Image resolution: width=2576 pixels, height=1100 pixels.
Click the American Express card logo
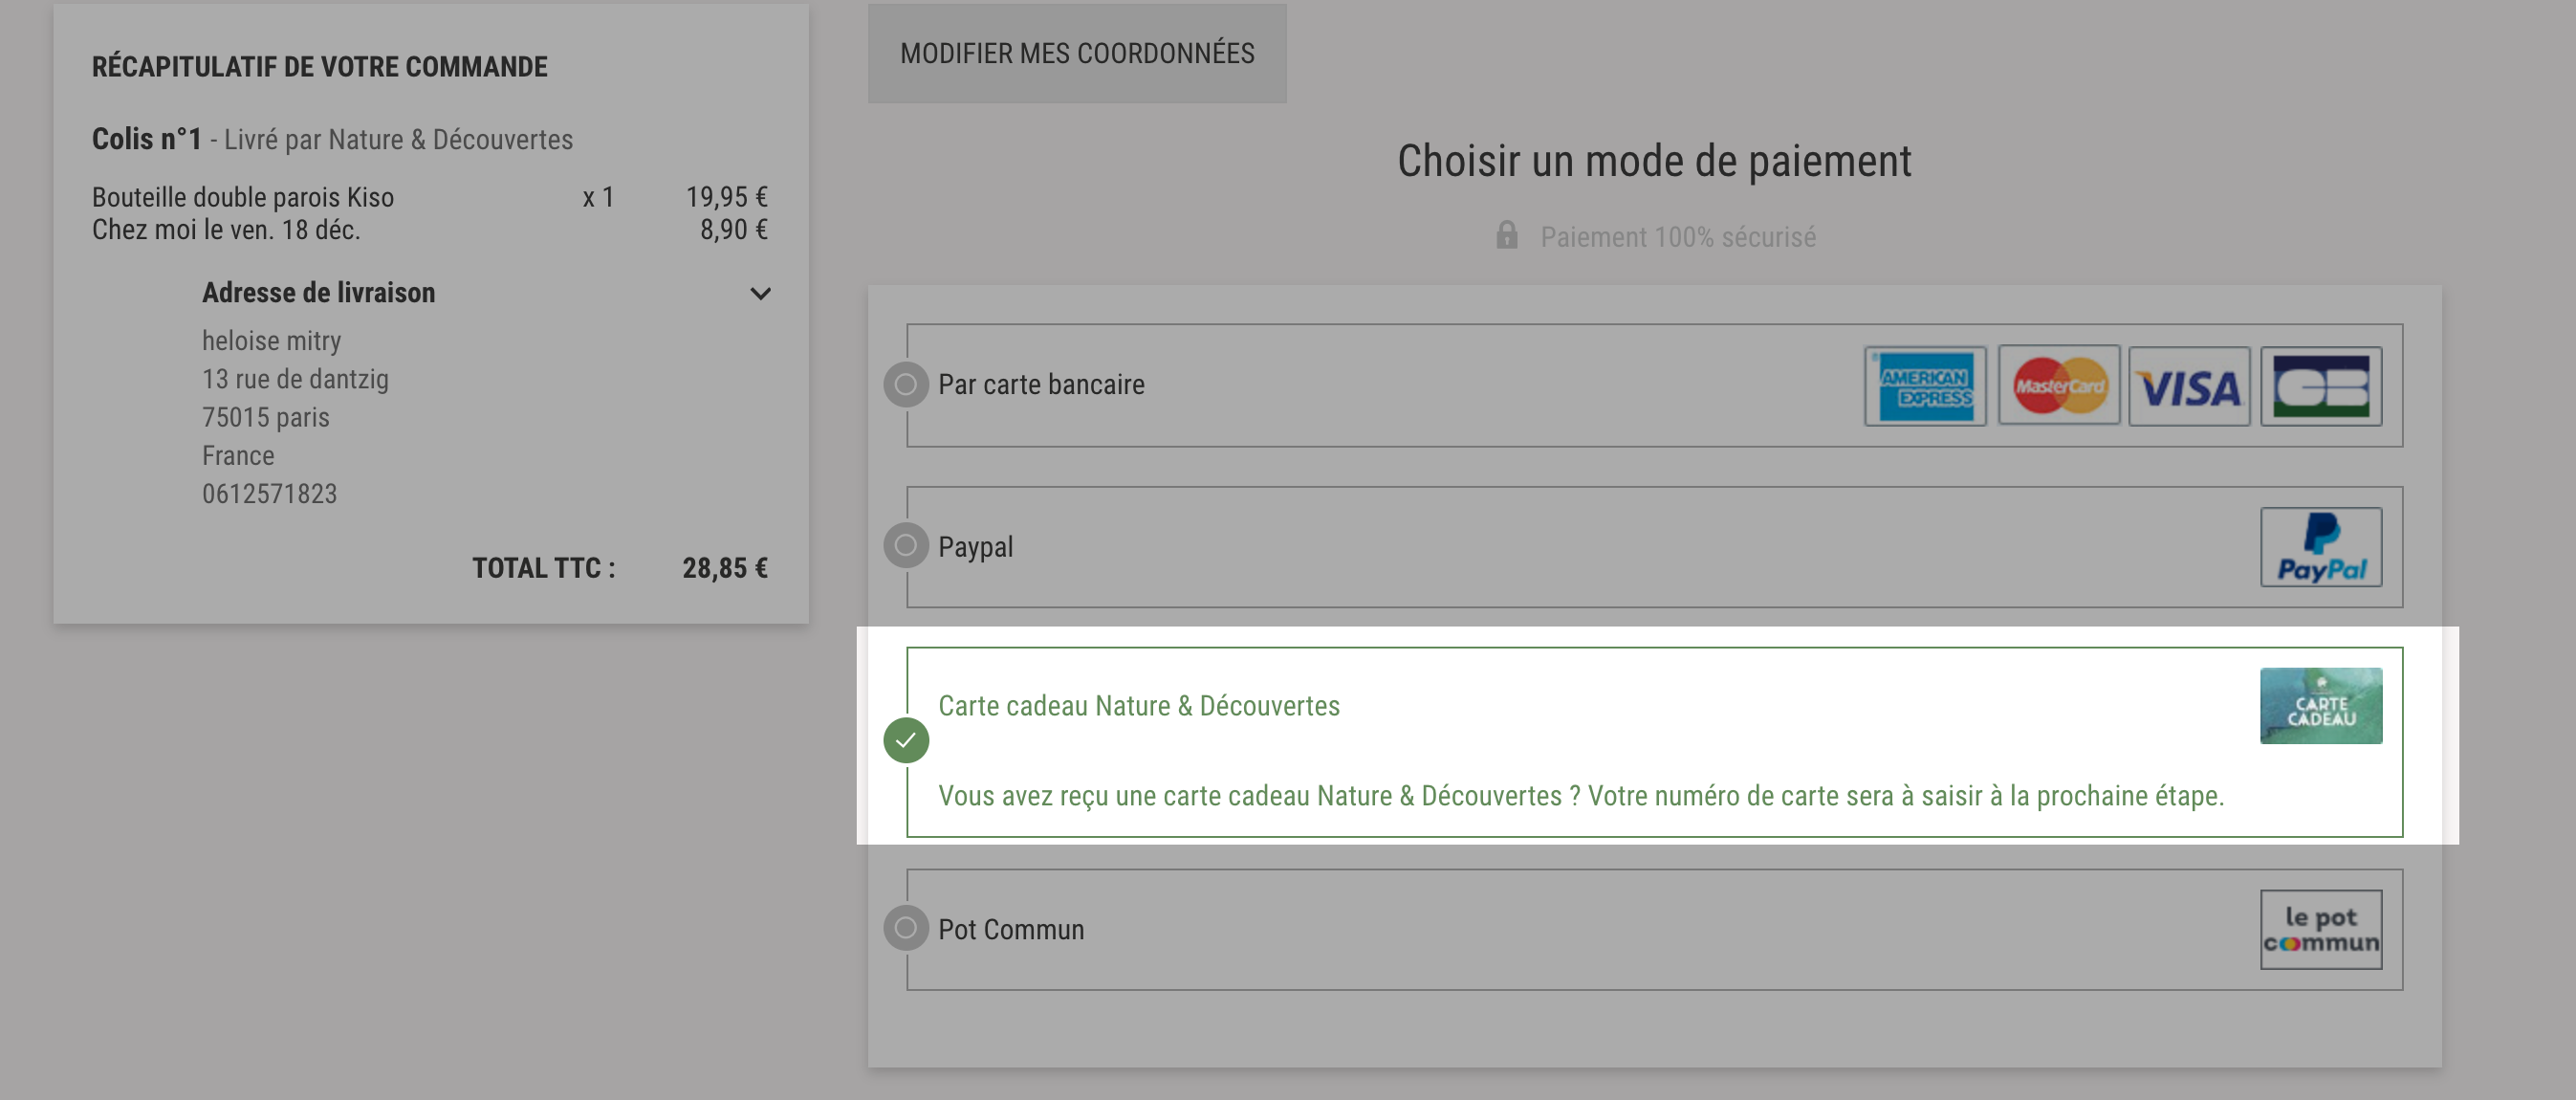[1924, 386]
